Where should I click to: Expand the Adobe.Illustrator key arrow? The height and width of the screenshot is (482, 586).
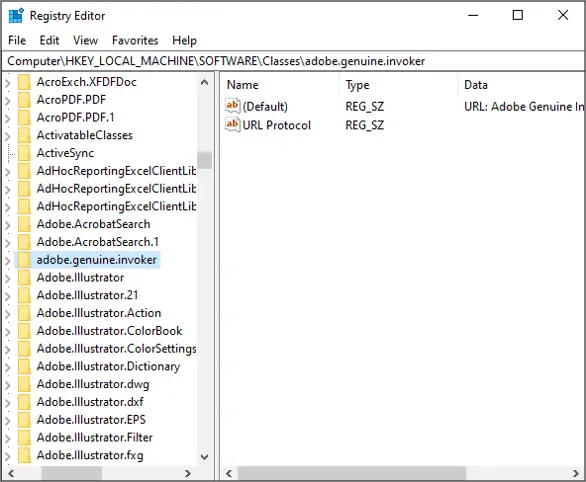(8, 278)
